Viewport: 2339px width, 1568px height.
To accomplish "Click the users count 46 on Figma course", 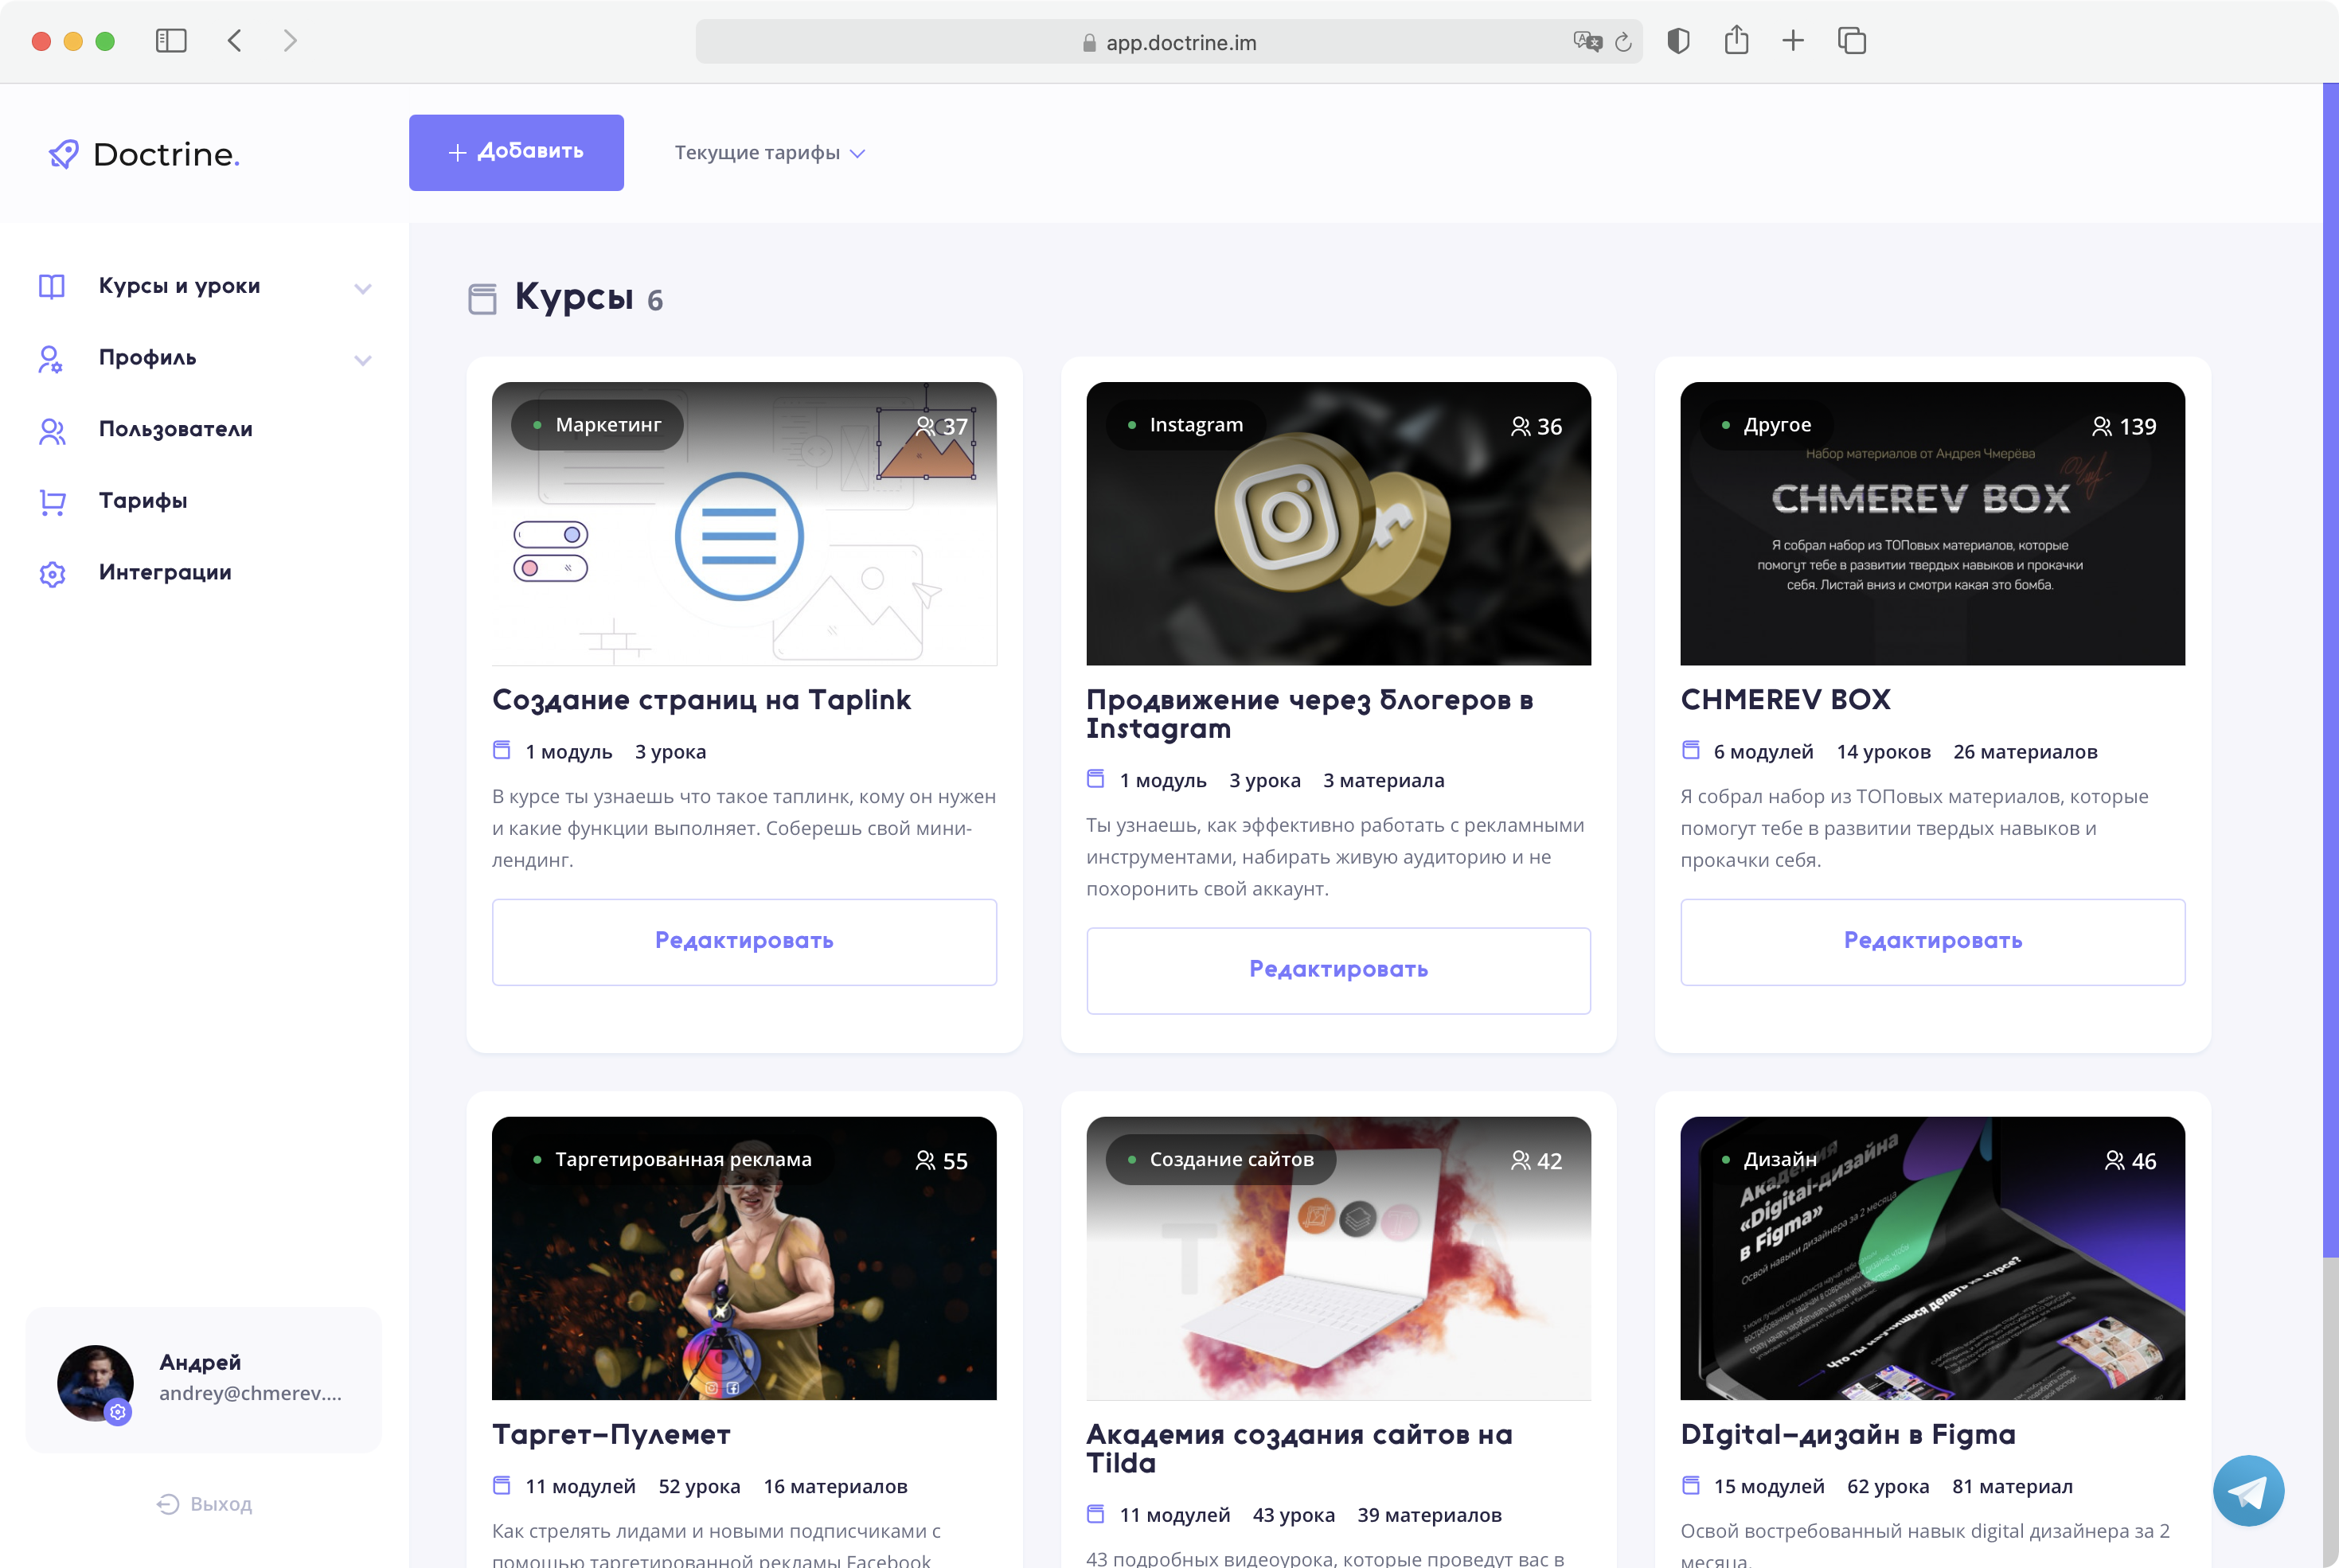I will click(2130, 1160).
